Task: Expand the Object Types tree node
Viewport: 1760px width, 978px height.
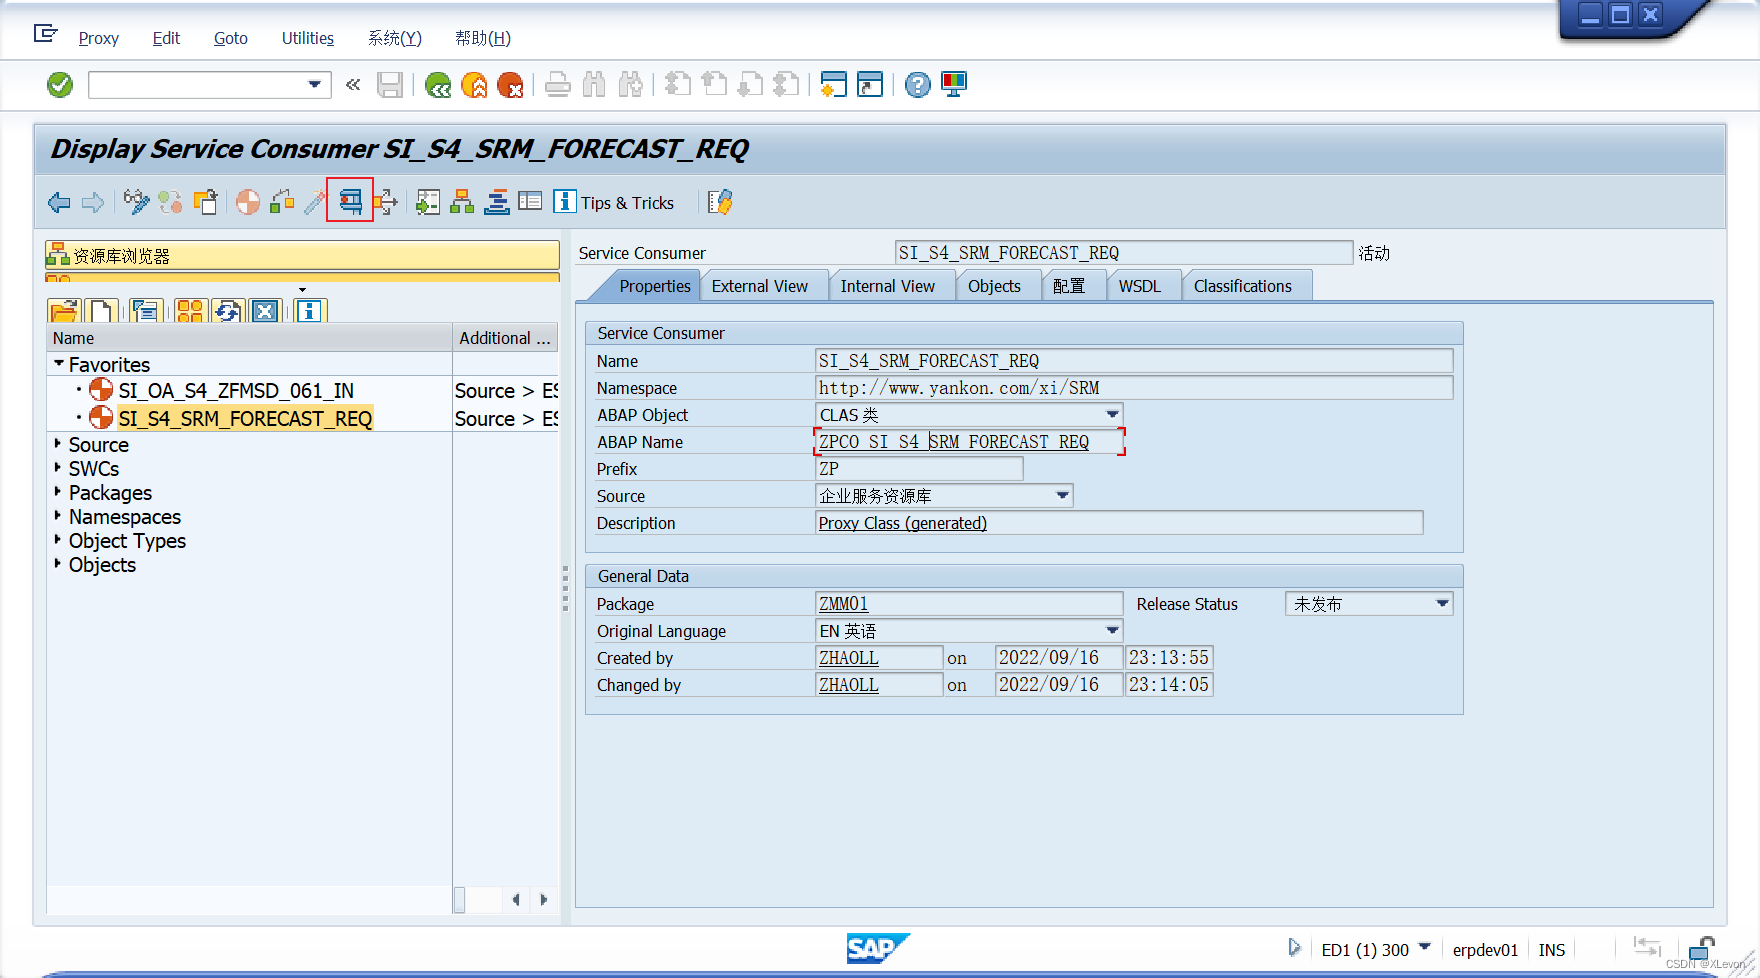Action: (x=58, y=539)
